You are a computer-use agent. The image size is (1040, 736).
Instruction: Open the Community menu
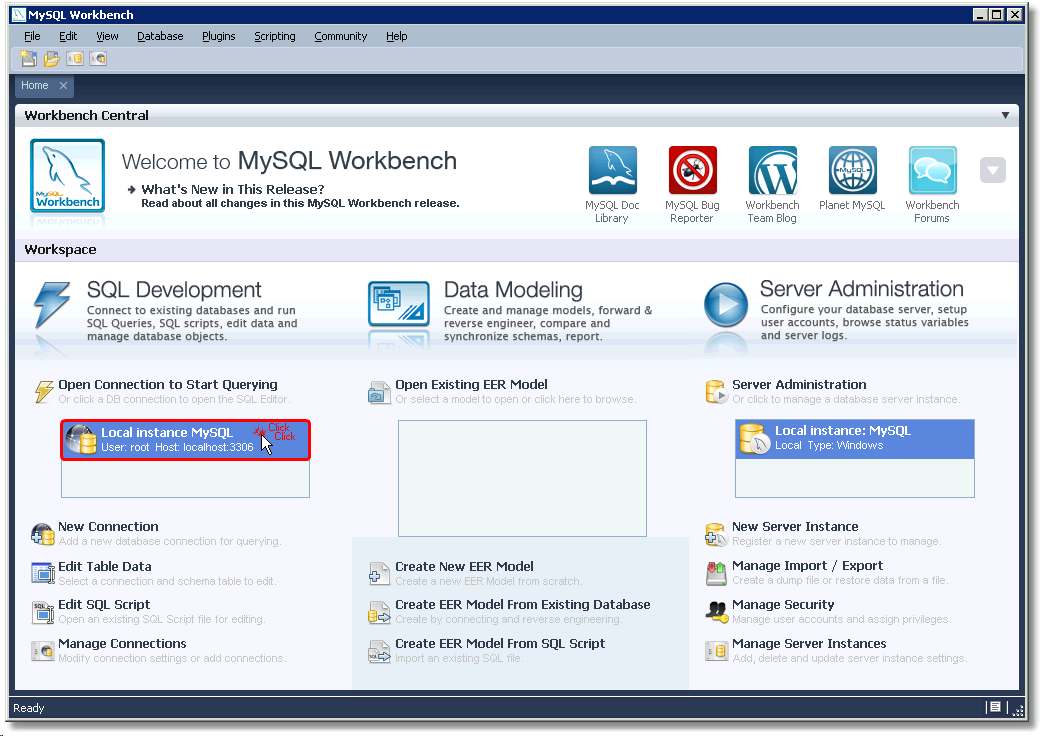point(340,36)
